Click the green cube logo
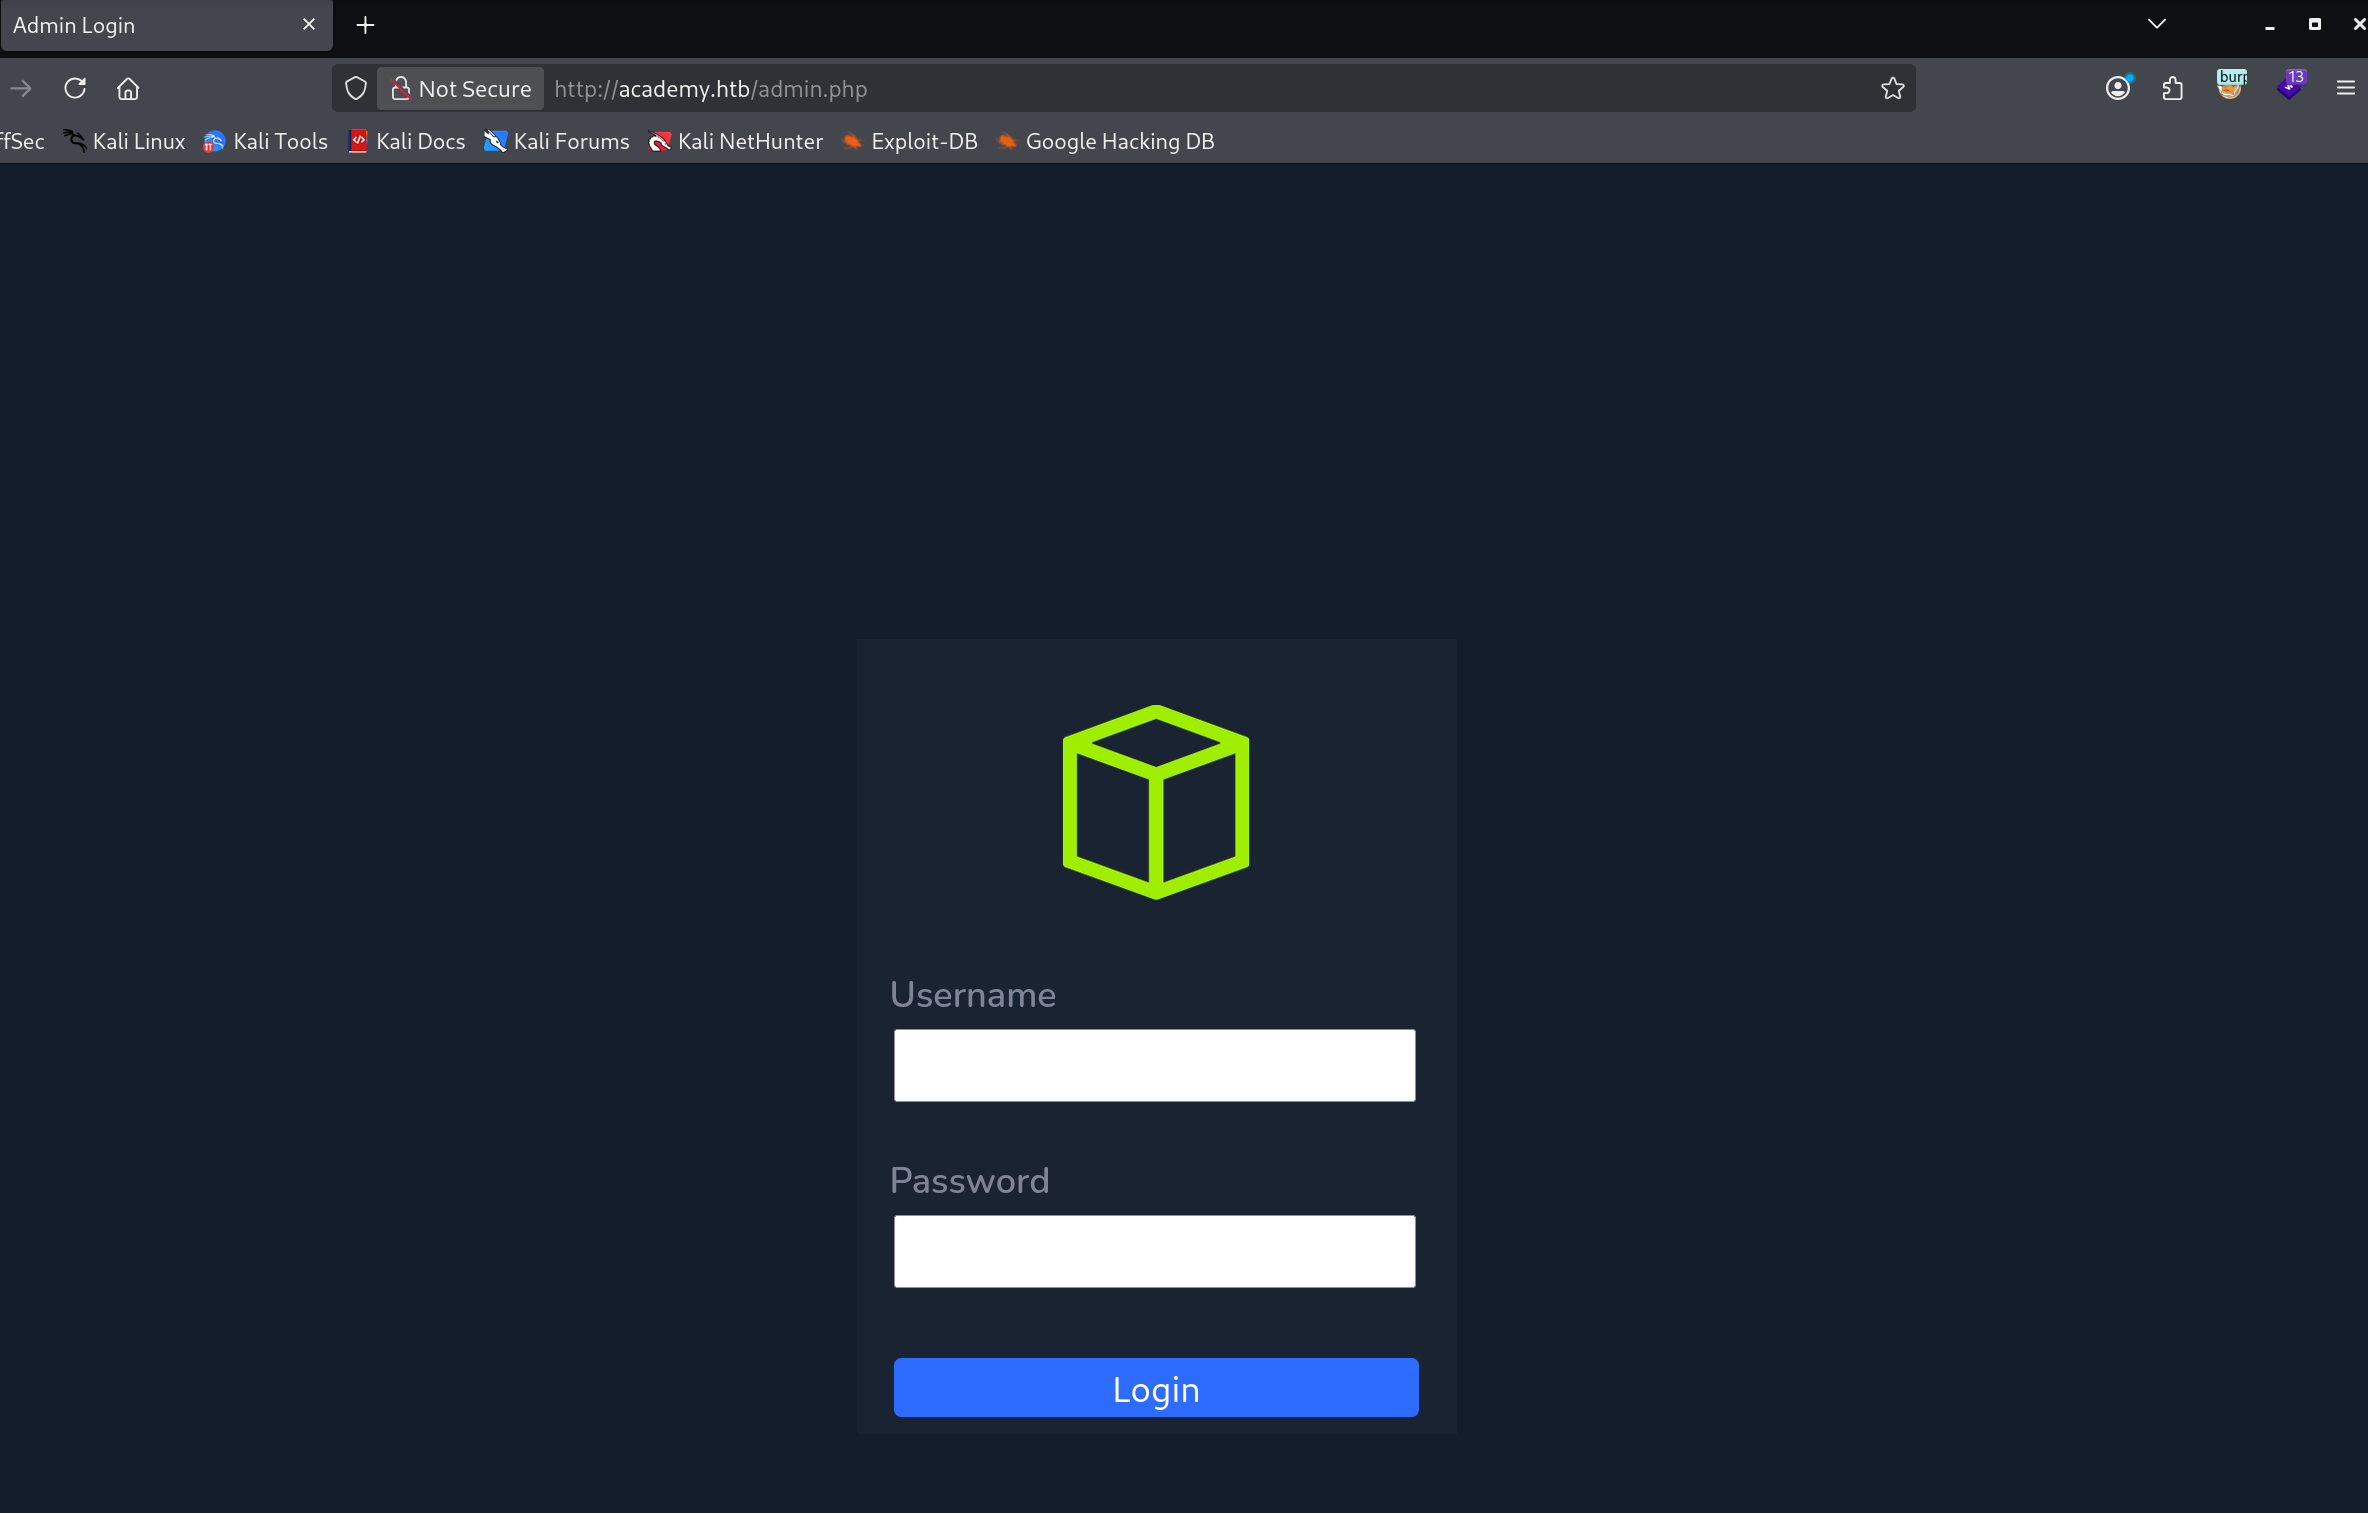This screenshot has height=1513, width=2368. (x=1155, y=802)
